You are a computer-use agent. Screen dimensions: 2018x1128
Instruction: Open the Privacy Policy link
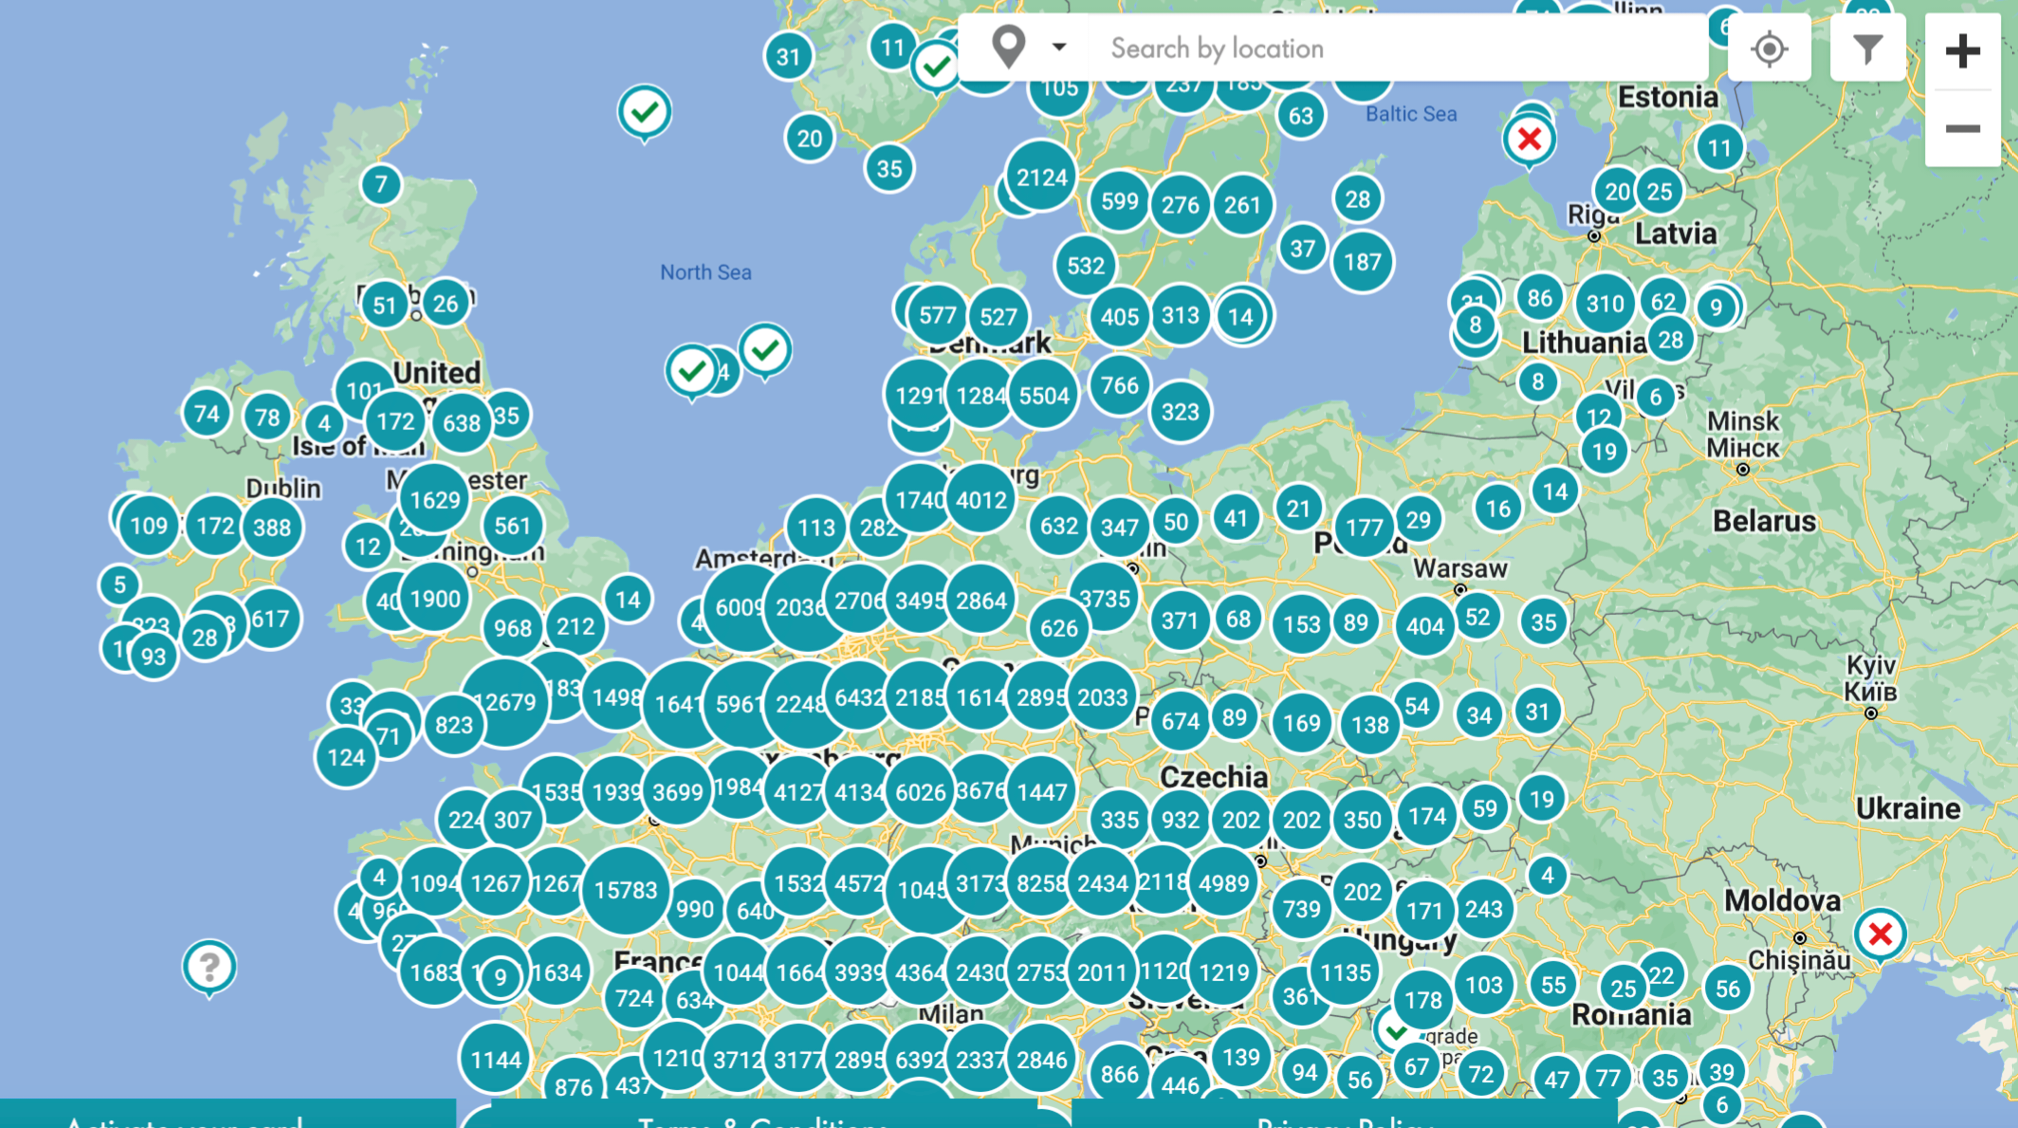(1343, 1118)
